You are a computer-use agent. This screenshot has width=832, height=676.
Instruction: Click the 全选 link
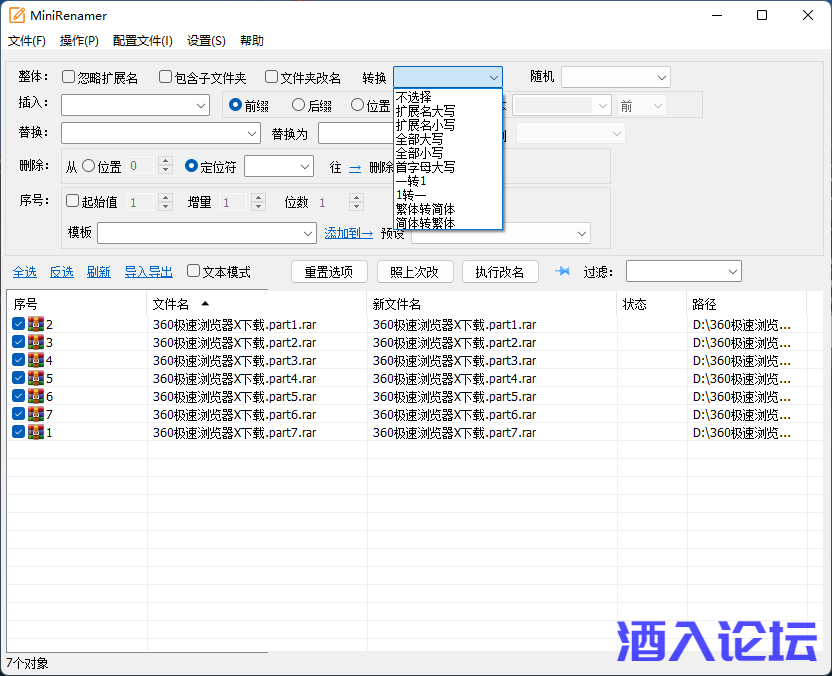(24, 272)
